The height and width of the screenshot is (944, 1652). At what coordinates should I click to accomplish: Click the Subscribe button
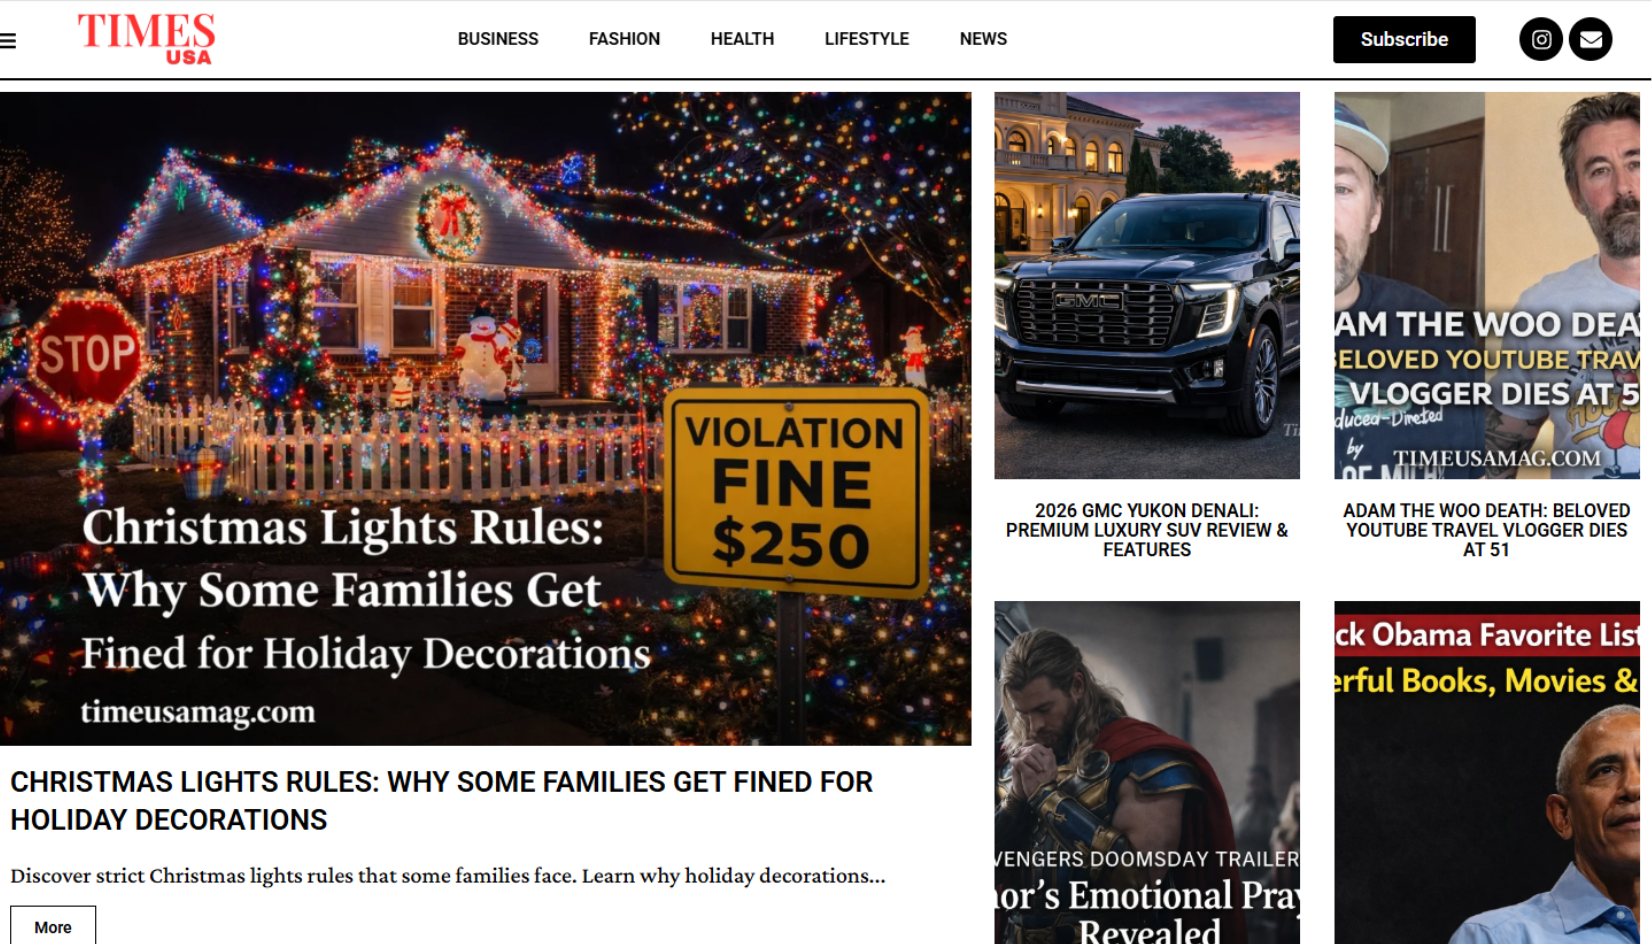tap(1404, 39)
